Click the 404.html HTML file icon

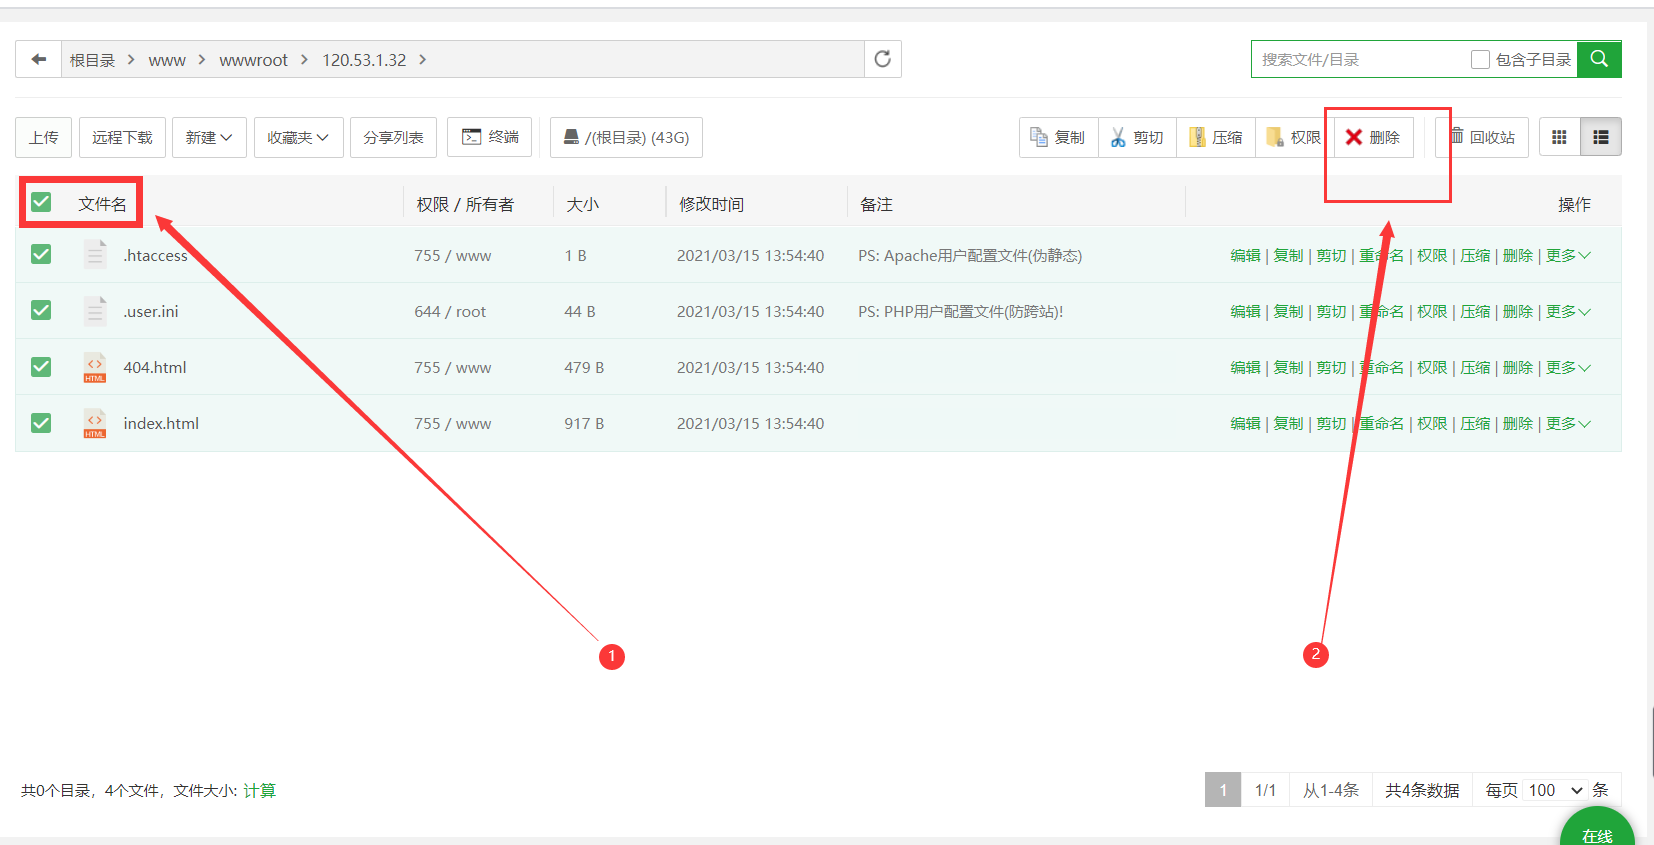pos(95,367)
